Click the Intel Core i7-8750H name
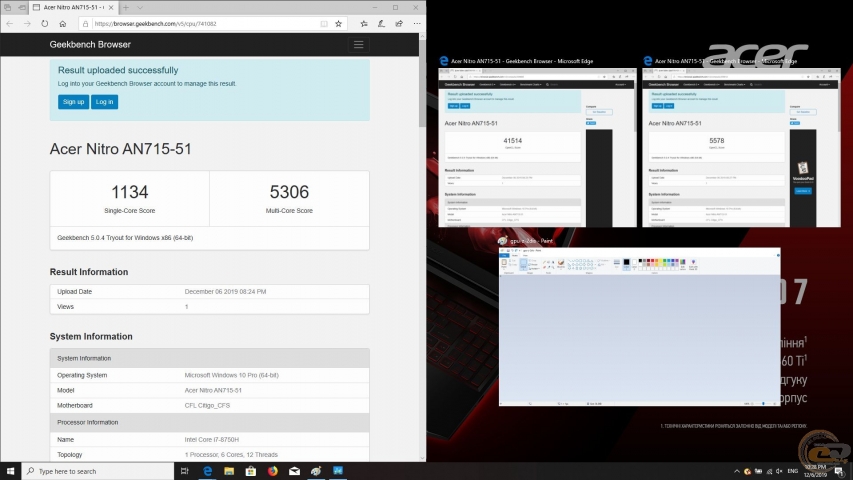Viewport: 853px width, 480px height. pos(212,440)
